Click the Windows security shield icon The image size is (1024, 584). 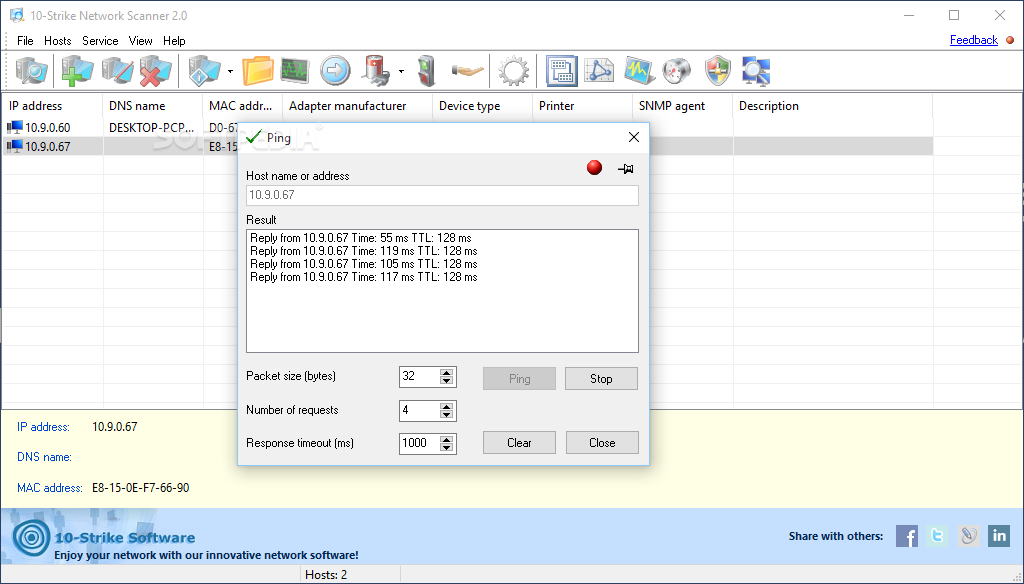click(x=718, y=71)
